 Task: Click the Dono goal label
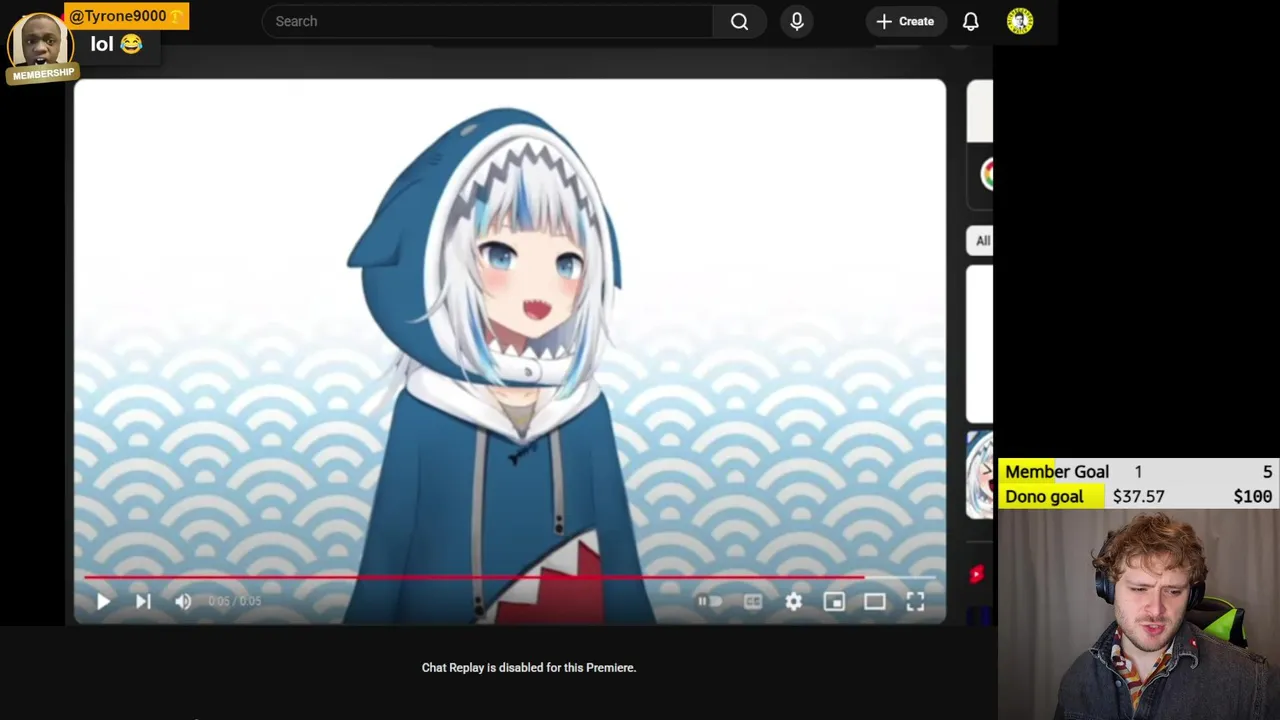pos(1044,496)
